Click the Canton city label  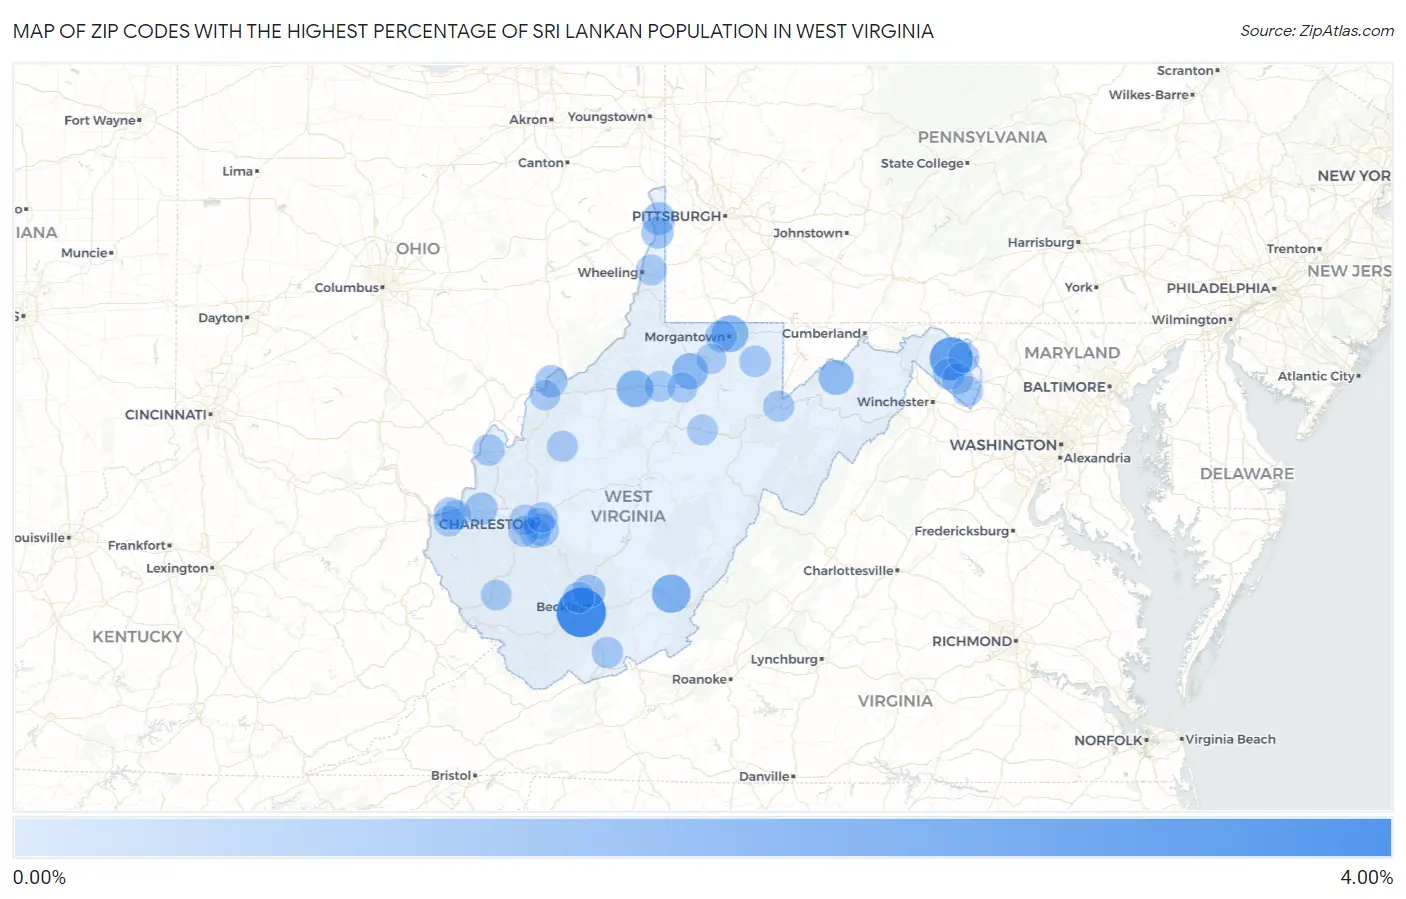click(541, 163)
